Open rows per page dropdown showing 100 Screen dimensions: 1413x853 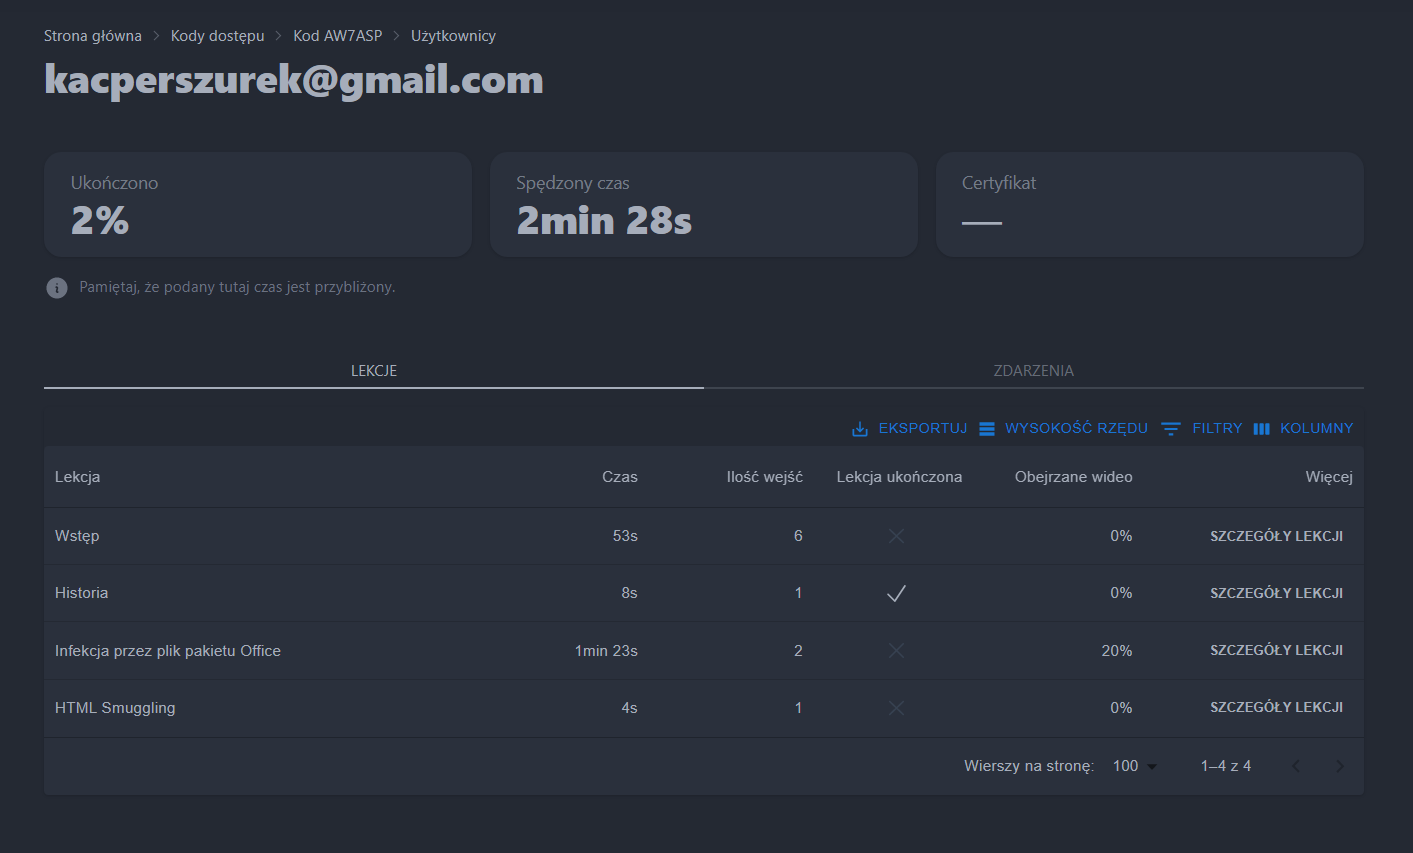click(1135, 766)
